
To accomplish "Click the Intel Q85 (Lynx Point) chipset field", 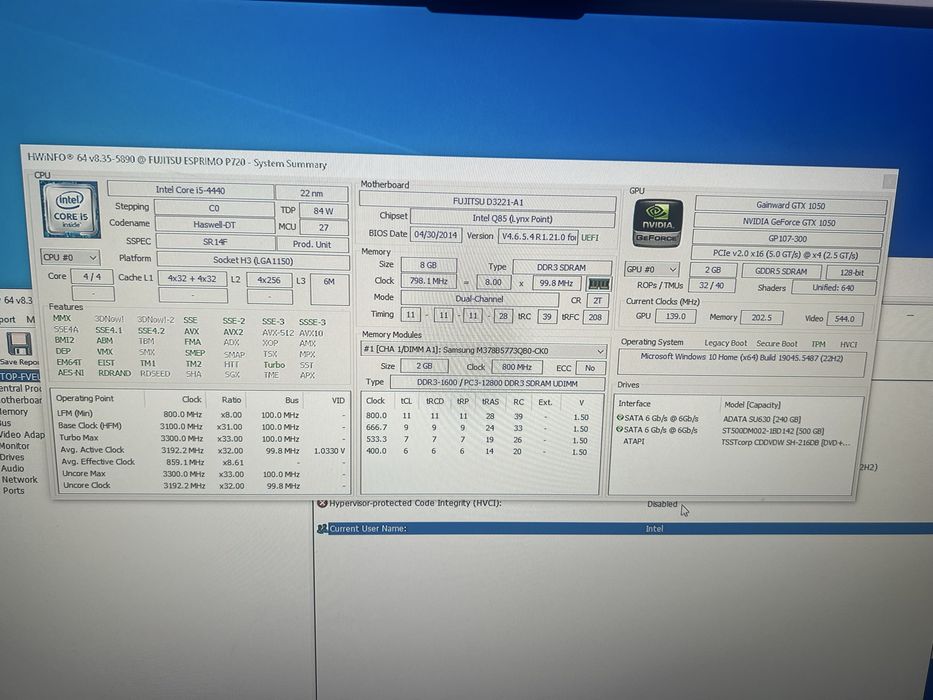I will click(x=512, y=218).
